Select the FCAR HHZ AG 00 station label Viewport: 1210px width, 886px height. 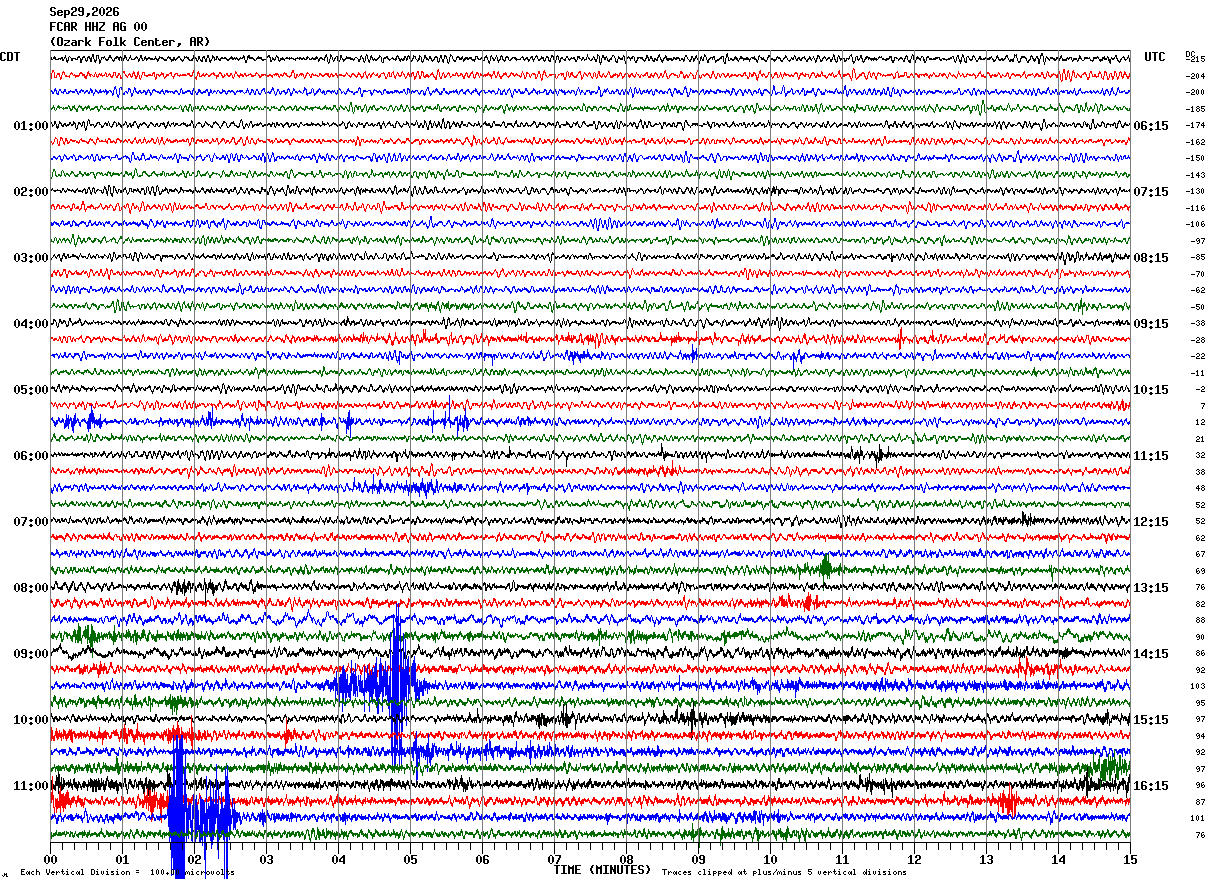98,27
